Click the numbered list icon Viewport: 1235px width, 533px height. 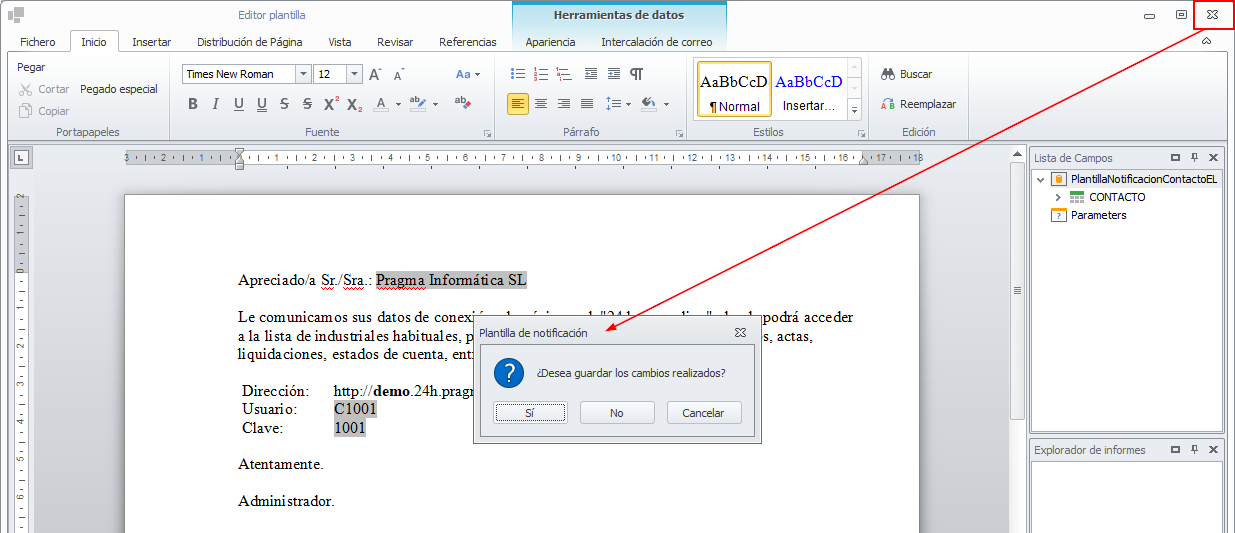point(541,74)
